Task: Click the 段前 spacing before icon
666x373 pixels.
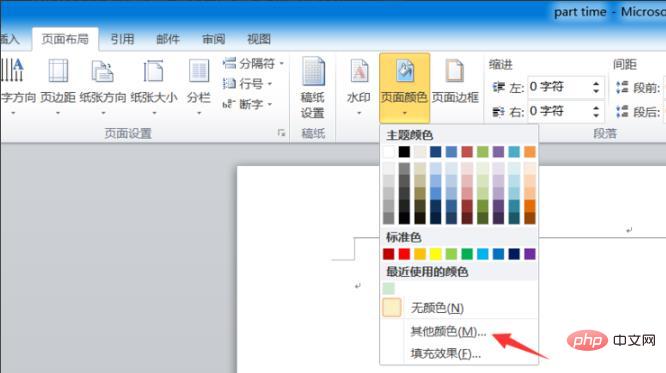Action: pos(622,88)
